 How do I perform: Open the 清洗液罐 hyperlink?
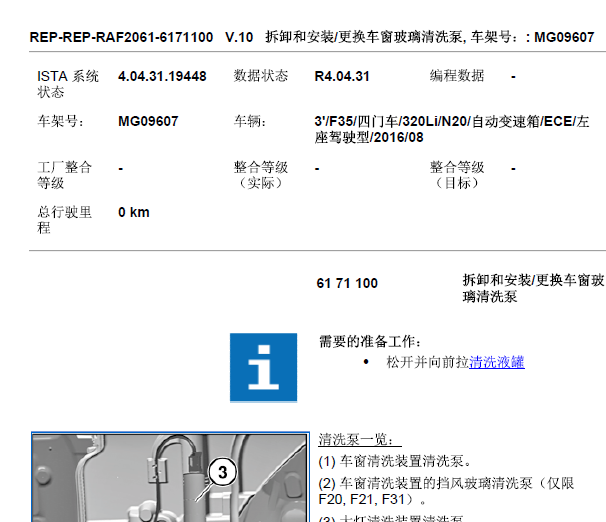497,362
